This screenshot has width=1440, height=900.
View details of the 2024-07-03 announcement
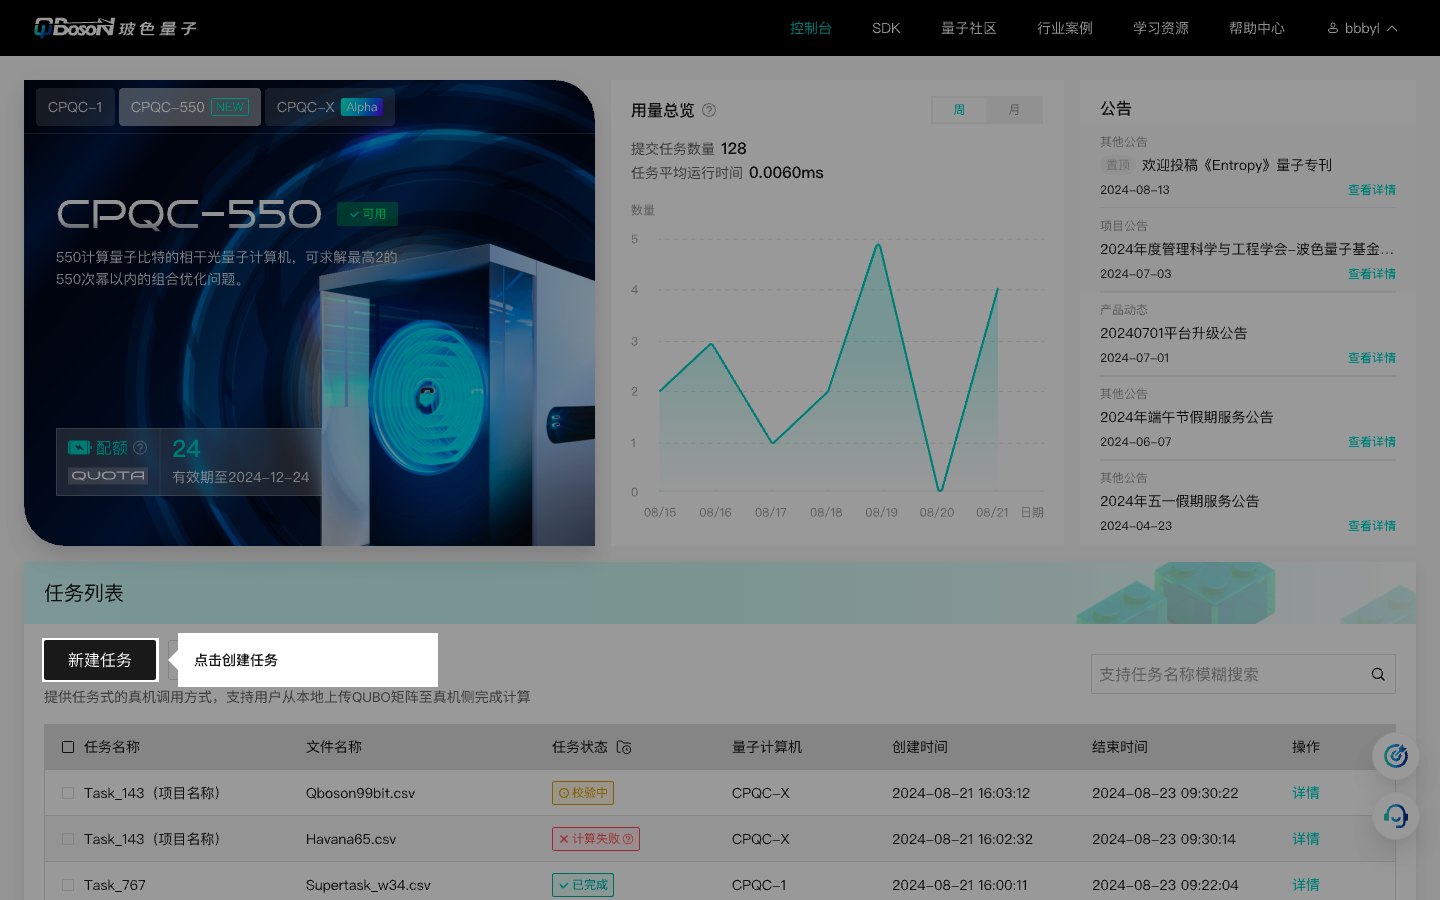click(1372, 274)
